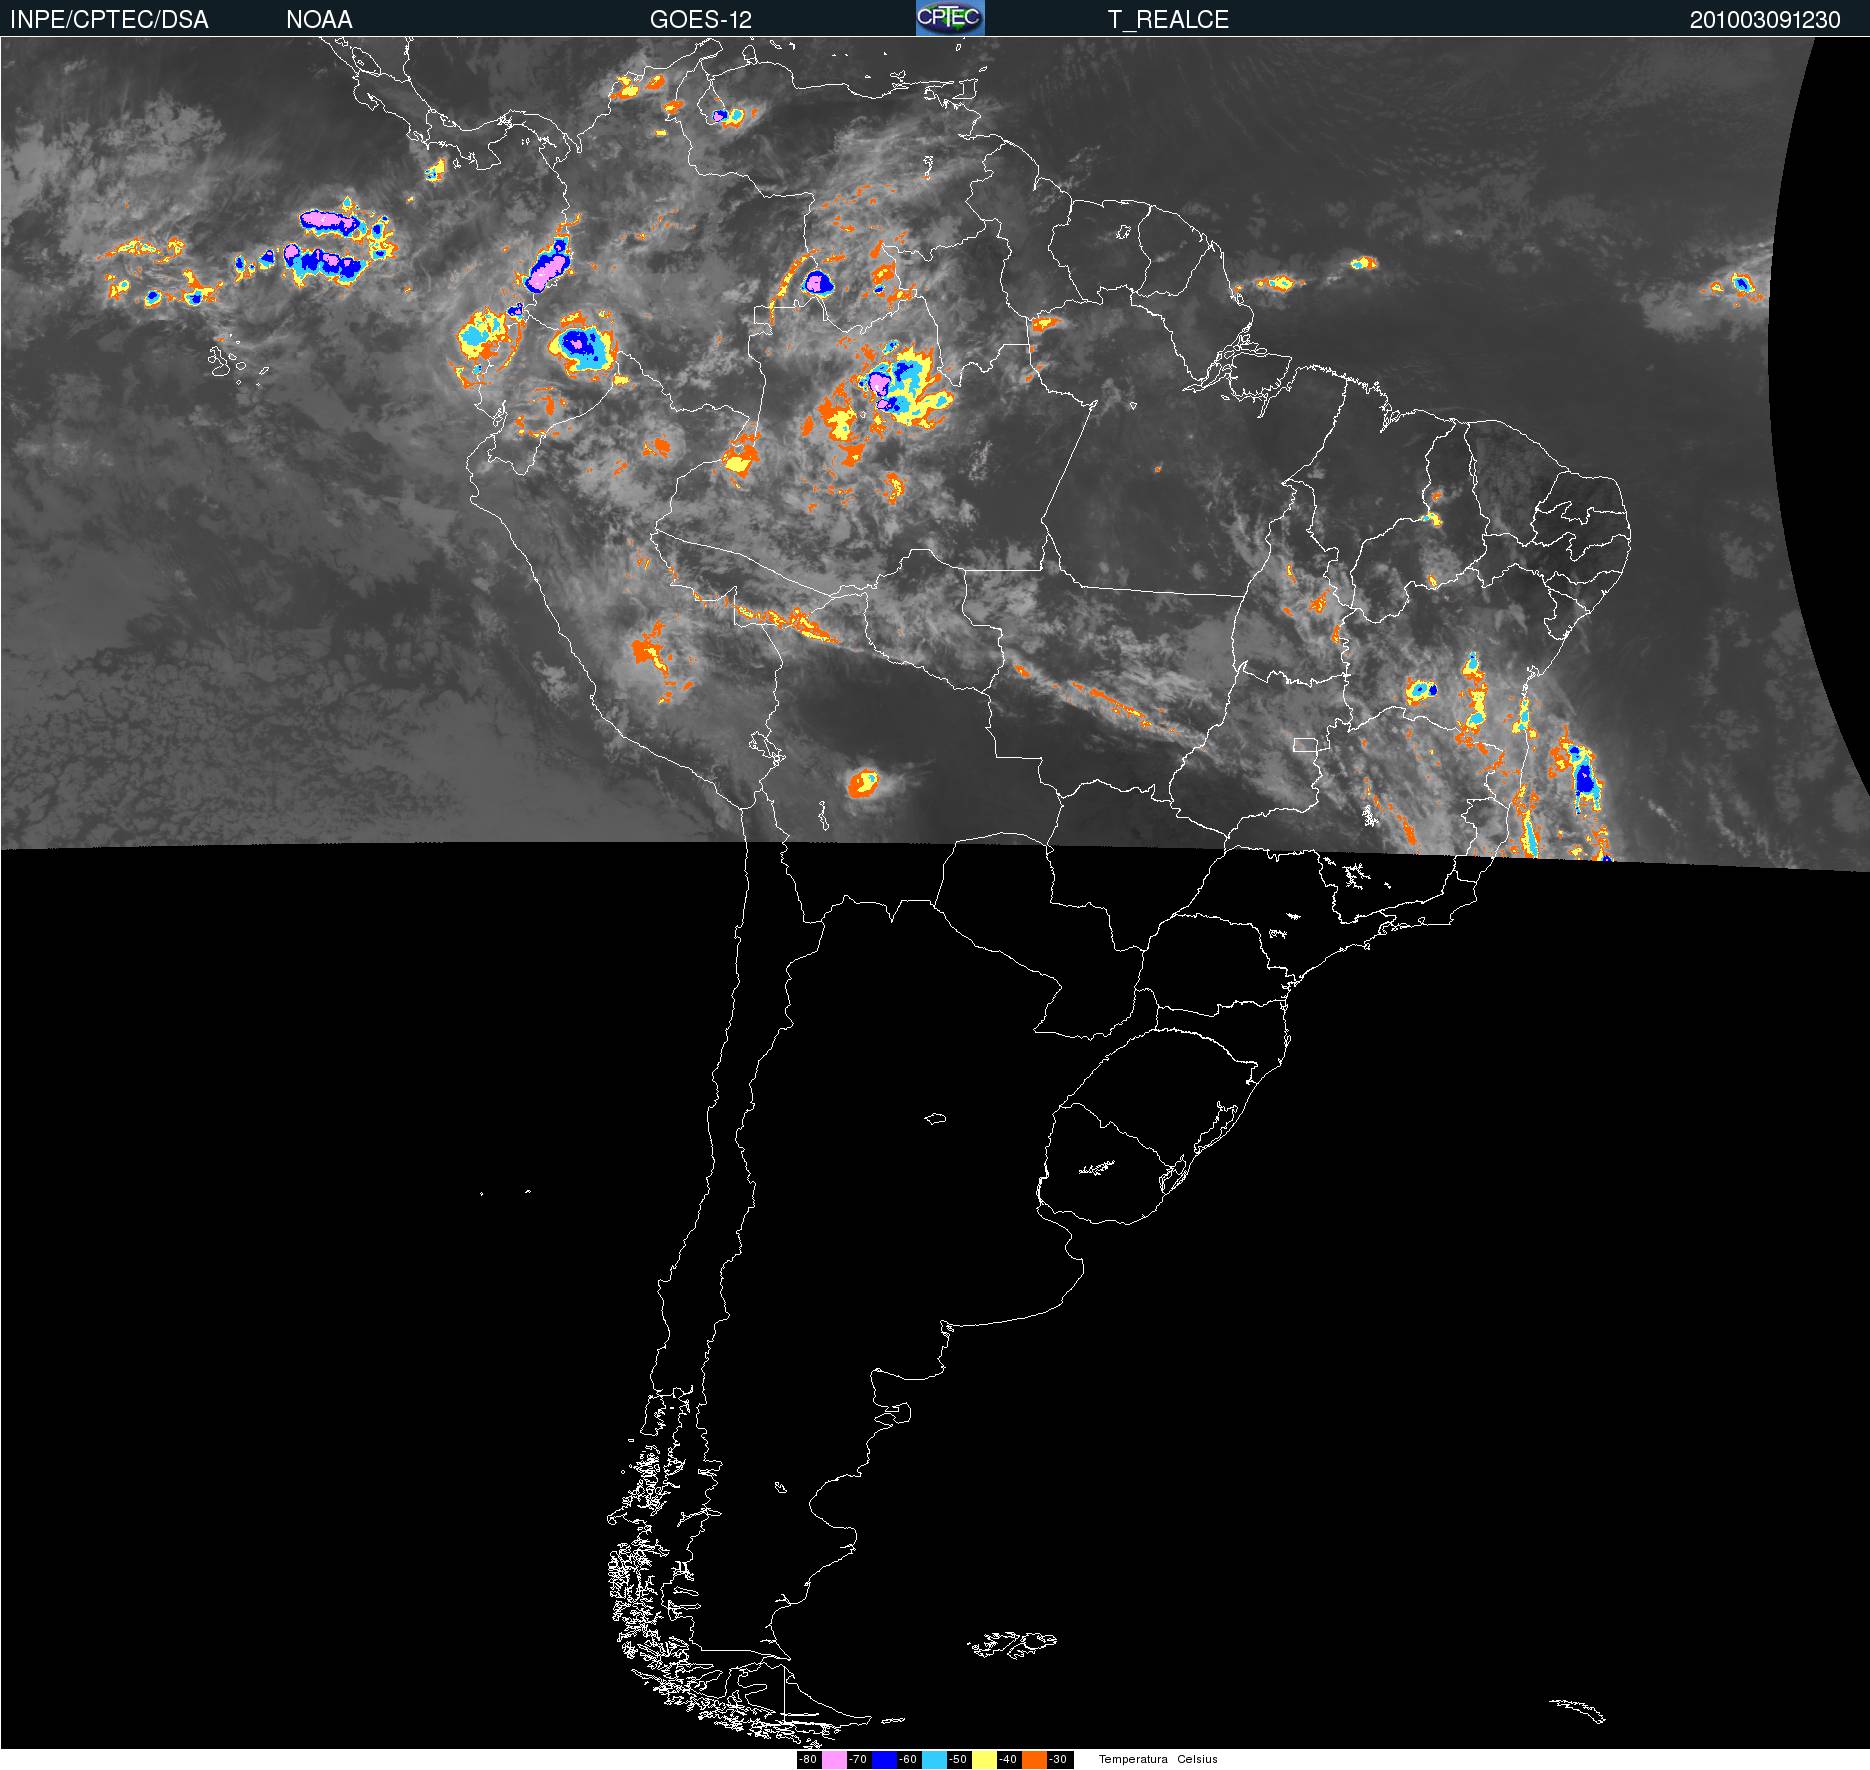The width and height of the screenshot is (1870, 1770).
Task: Click the 201003091230 timestamp
Action: click(x=1765, y=19)
